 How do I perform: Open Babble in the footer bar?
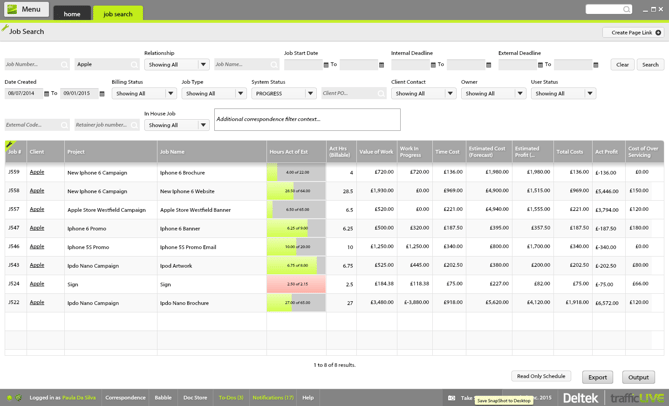[163, 397]
